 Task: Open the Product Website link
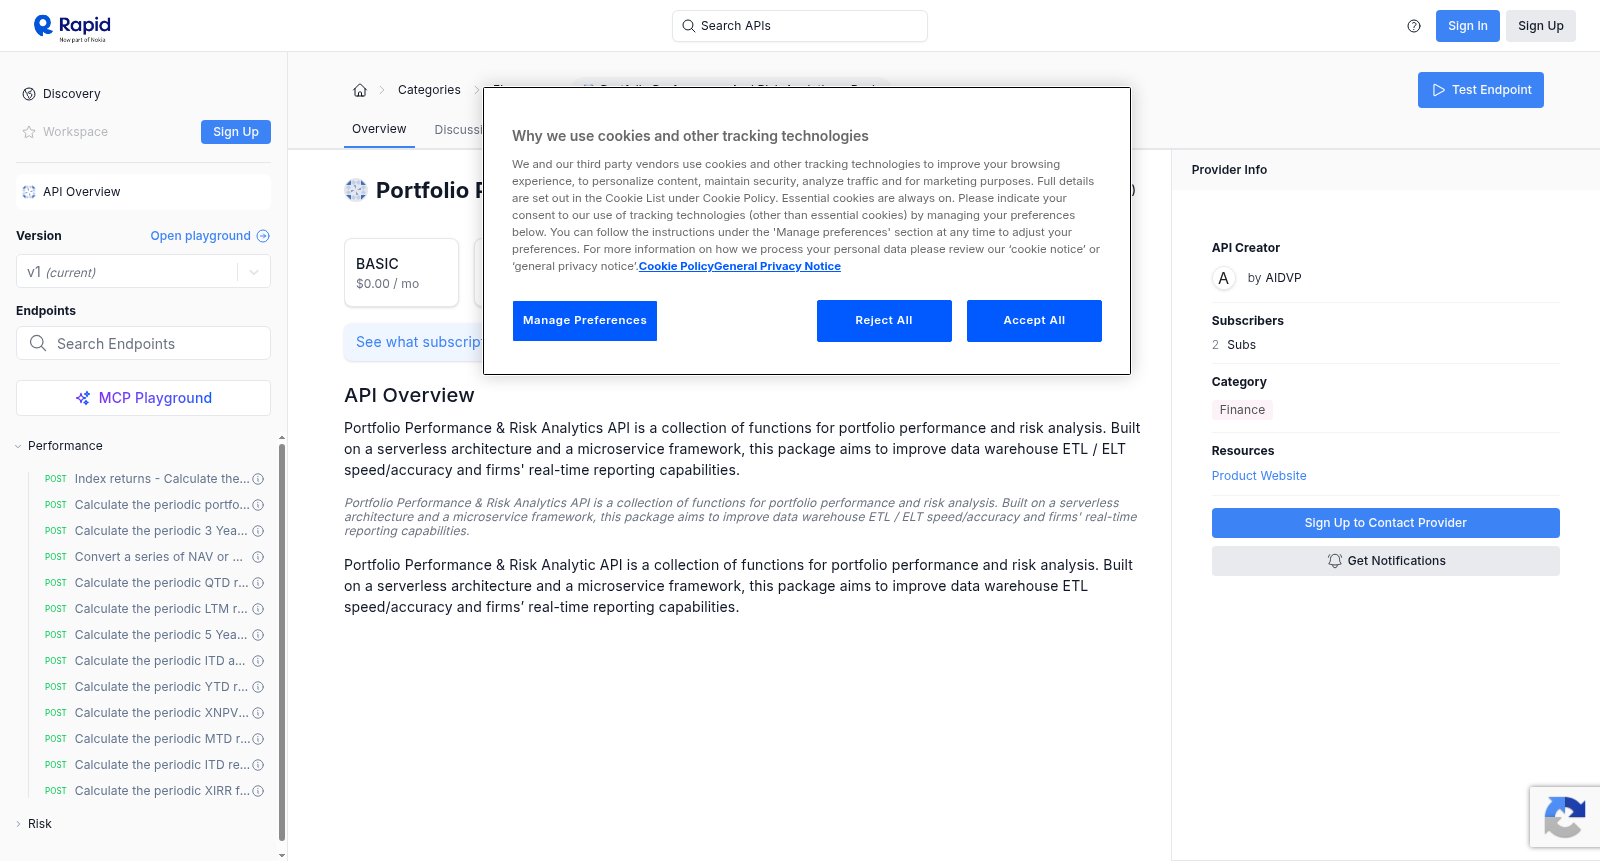pos(1259,476)
